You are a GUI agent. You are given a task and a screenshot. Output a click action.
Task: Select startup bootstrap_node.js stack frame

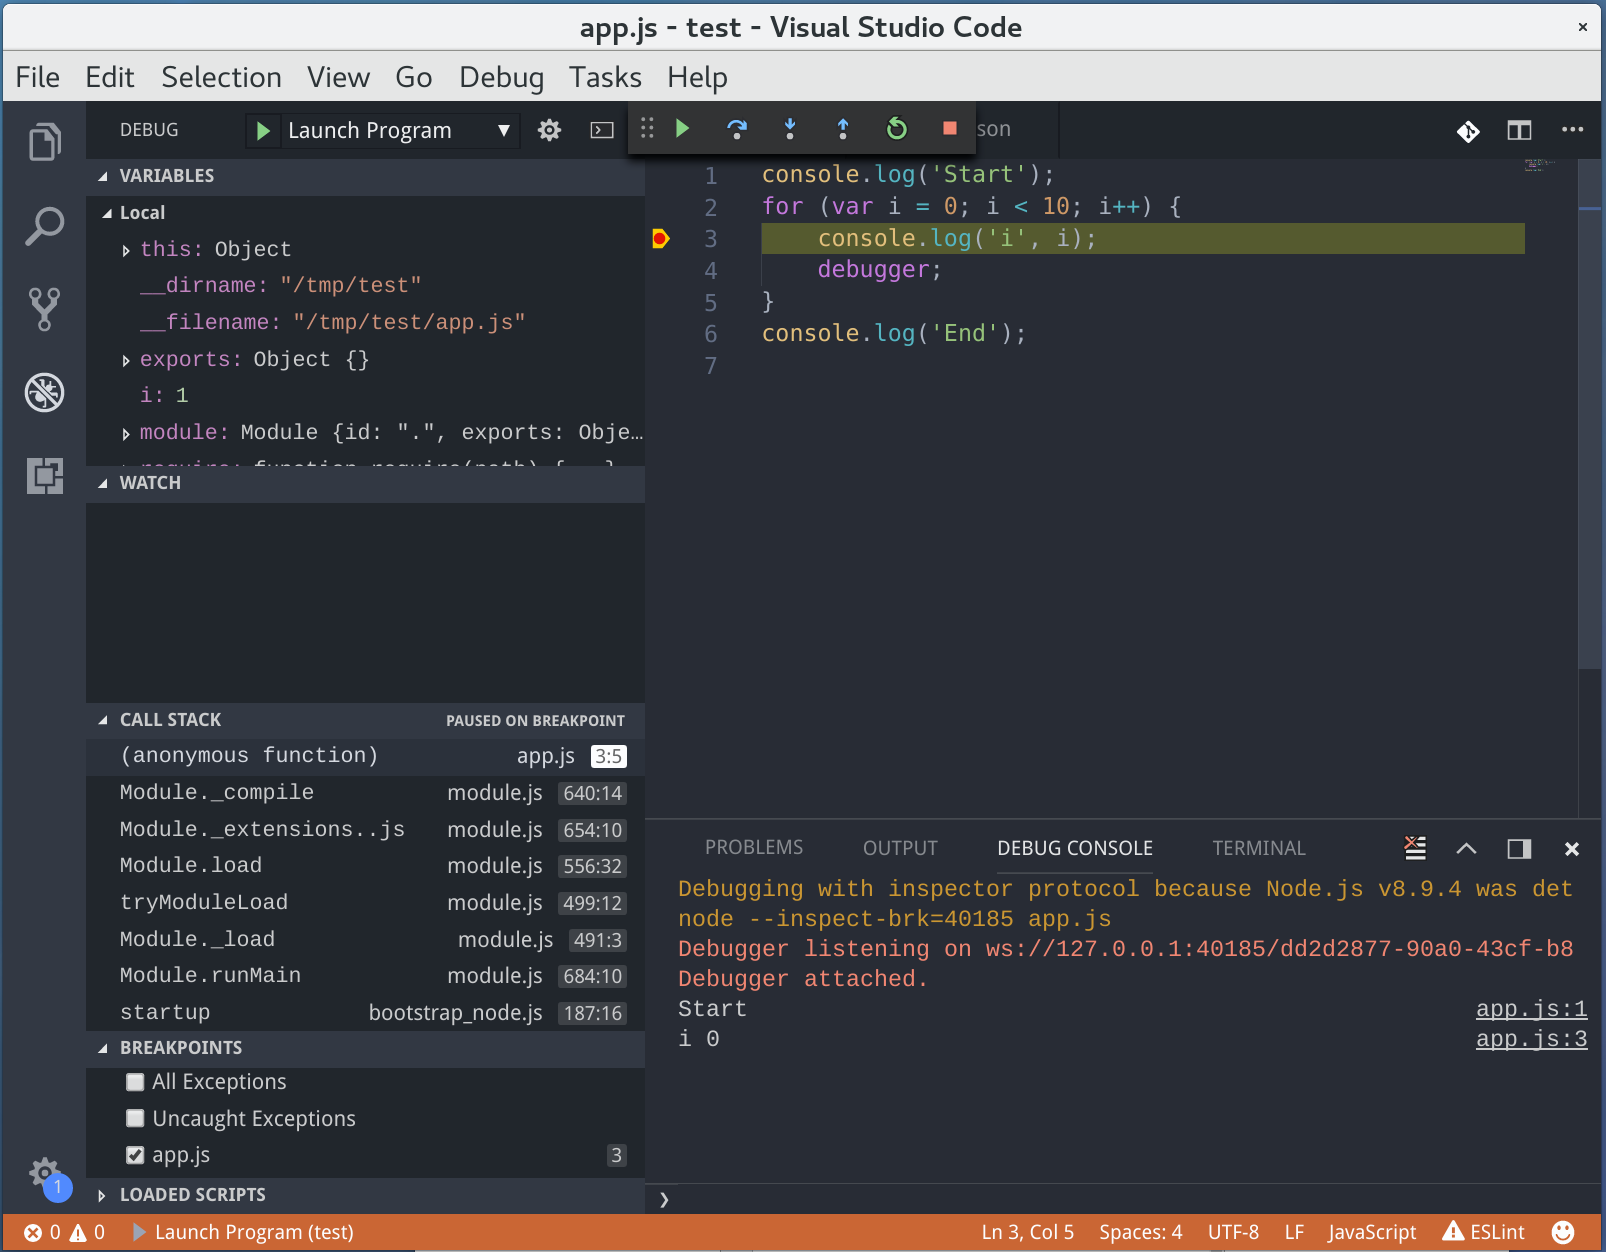click(x=365, y=1013)
